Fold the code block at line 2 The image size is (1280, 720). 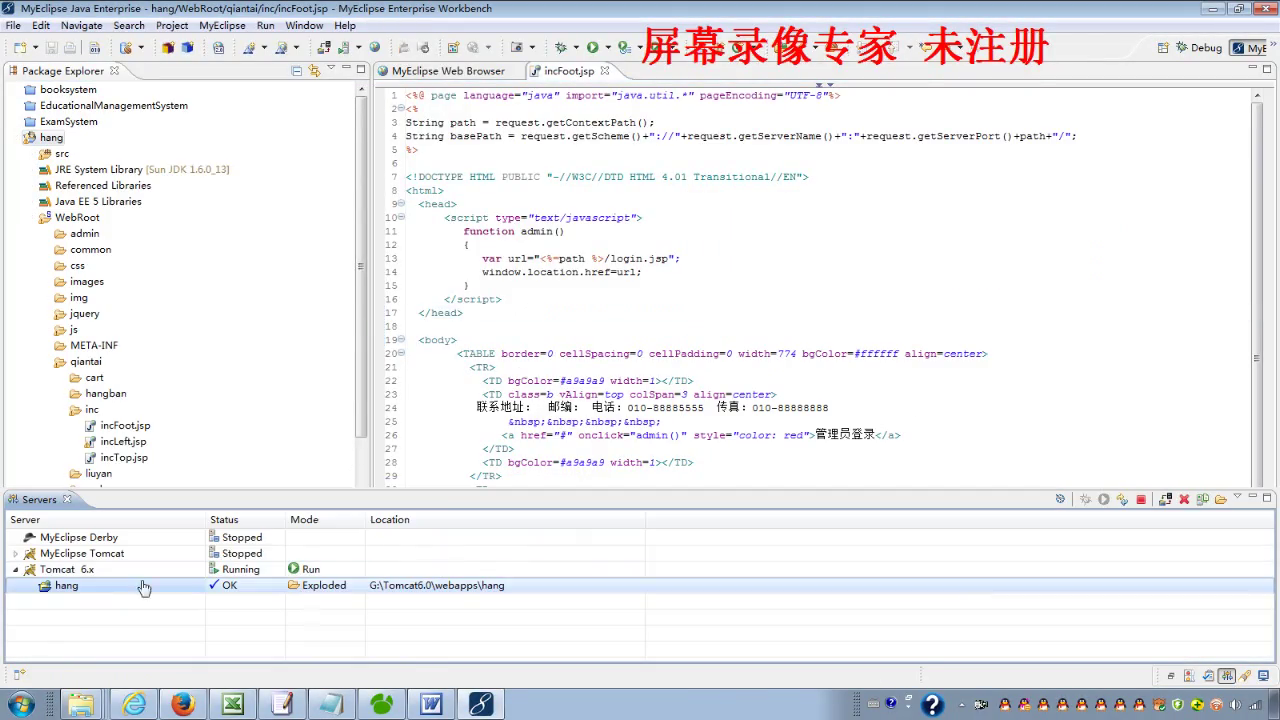click(x=401, y=108)
